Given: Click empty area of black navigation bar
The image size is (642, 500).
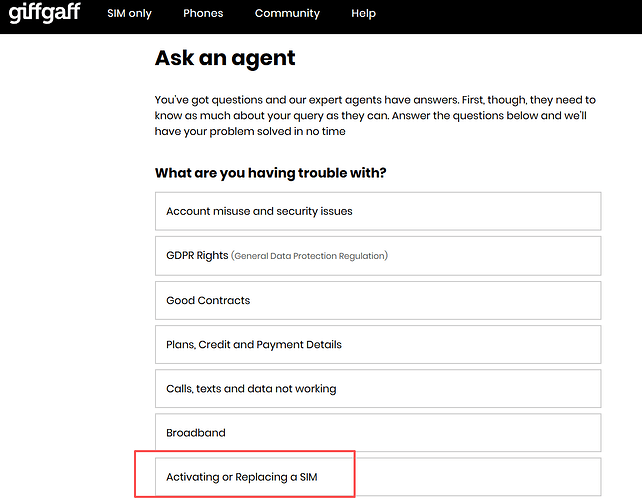Looking at the screenshot, I should tap(508, 16).
